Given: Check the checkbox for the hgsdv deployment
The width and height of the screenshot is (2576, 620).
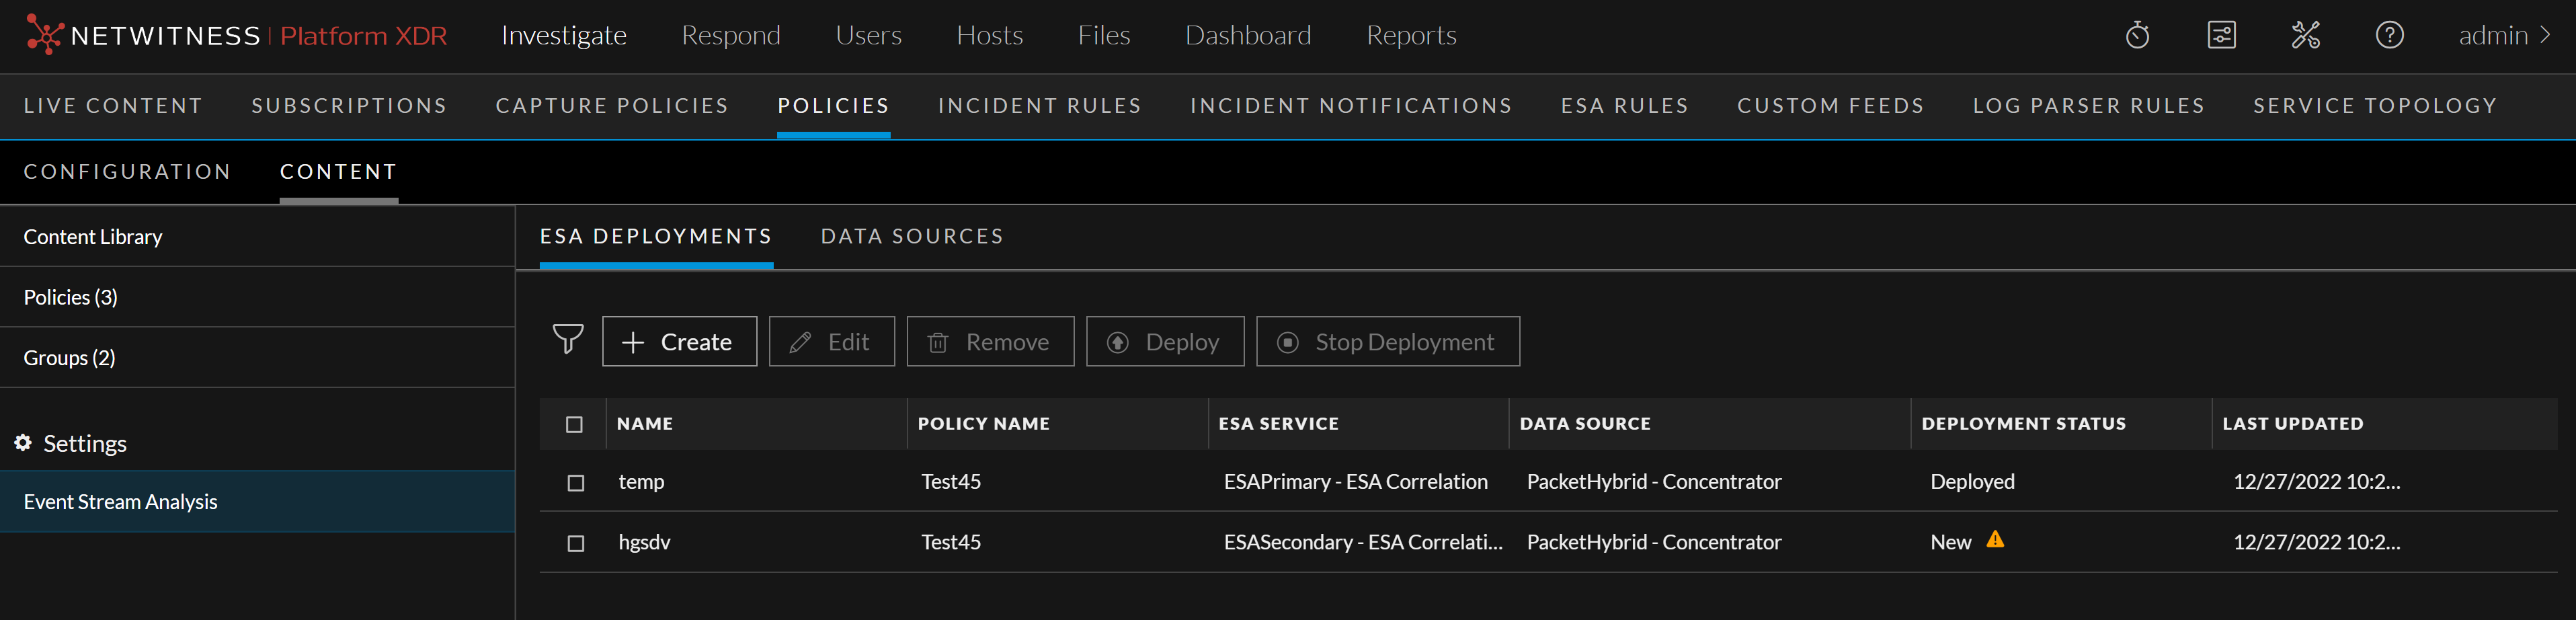Looking at the screenshot, I should (x=575, y=543).
